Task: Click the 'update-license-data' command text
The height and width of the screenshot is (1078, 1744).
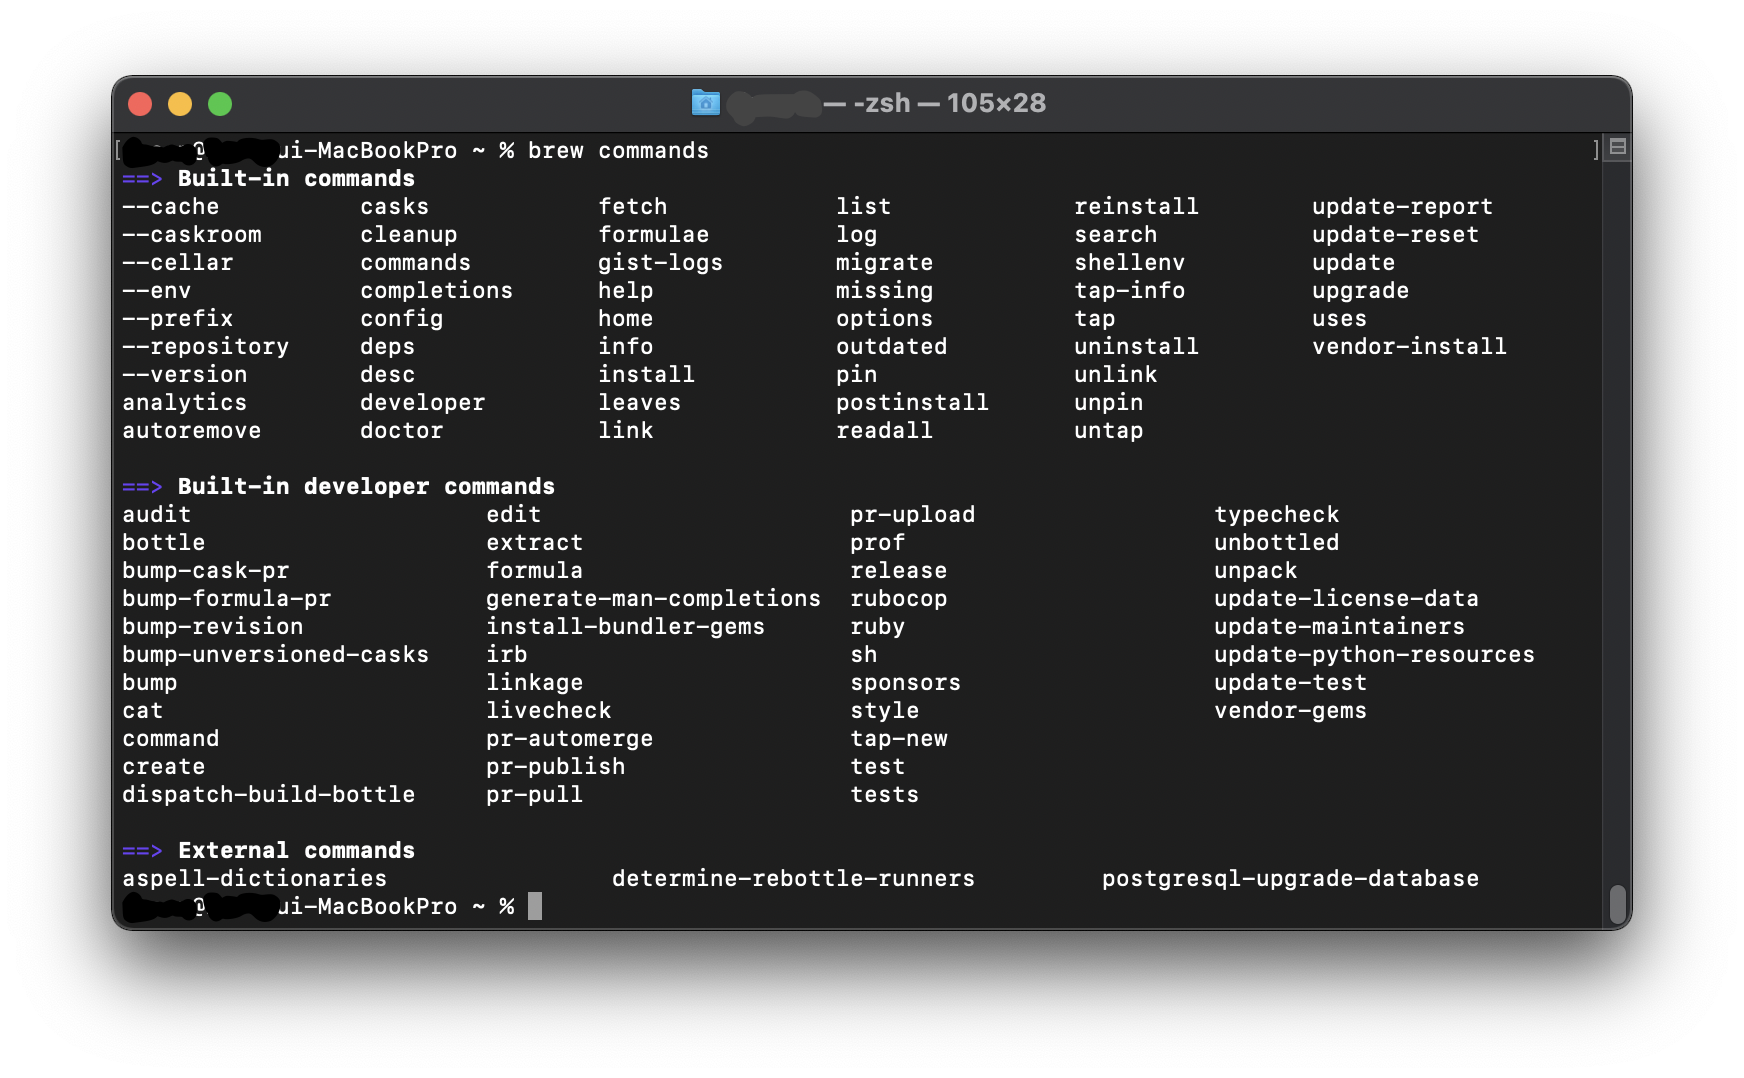Action: (1347, 599)
